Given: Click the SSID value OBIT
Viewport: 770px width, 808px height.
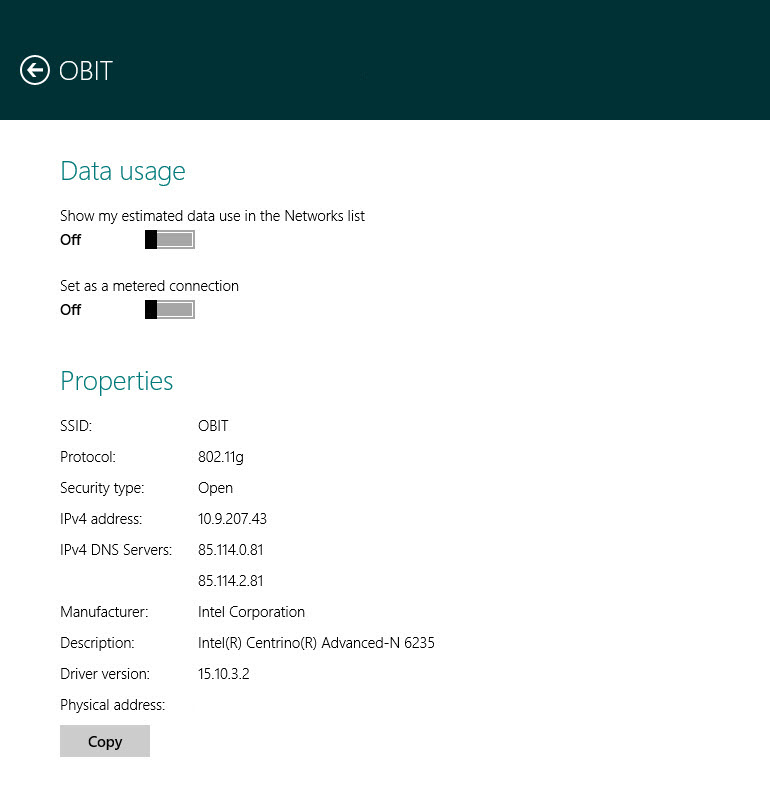Looking at the screenshot, I should coord(213,426).
